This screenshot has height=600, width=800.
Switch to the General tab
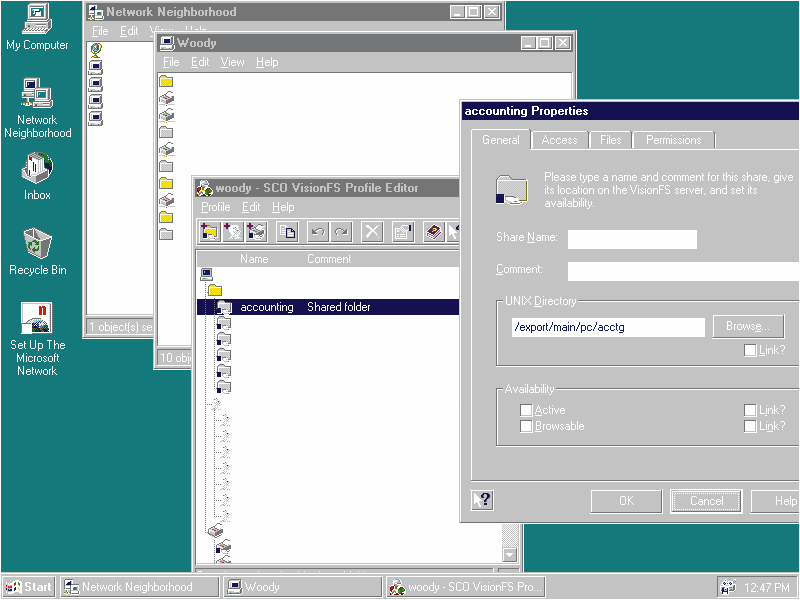501,140
